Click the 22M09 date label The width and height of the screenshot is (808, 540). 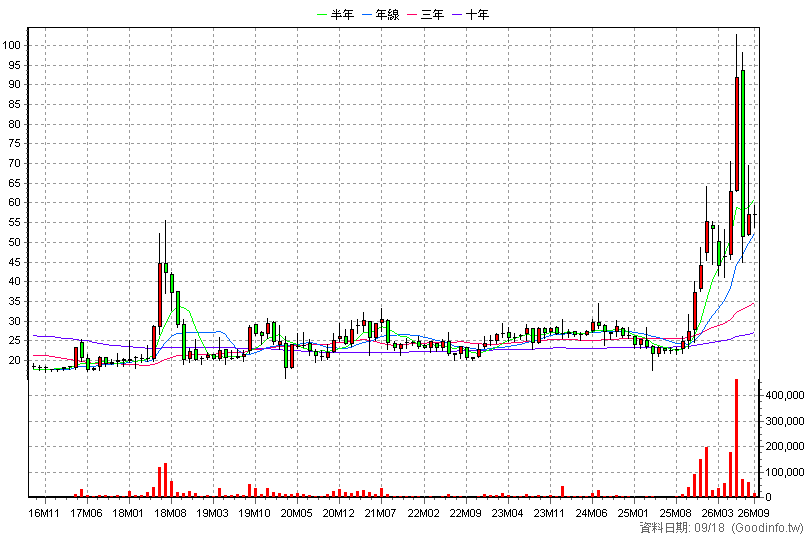tap(466, 513)
